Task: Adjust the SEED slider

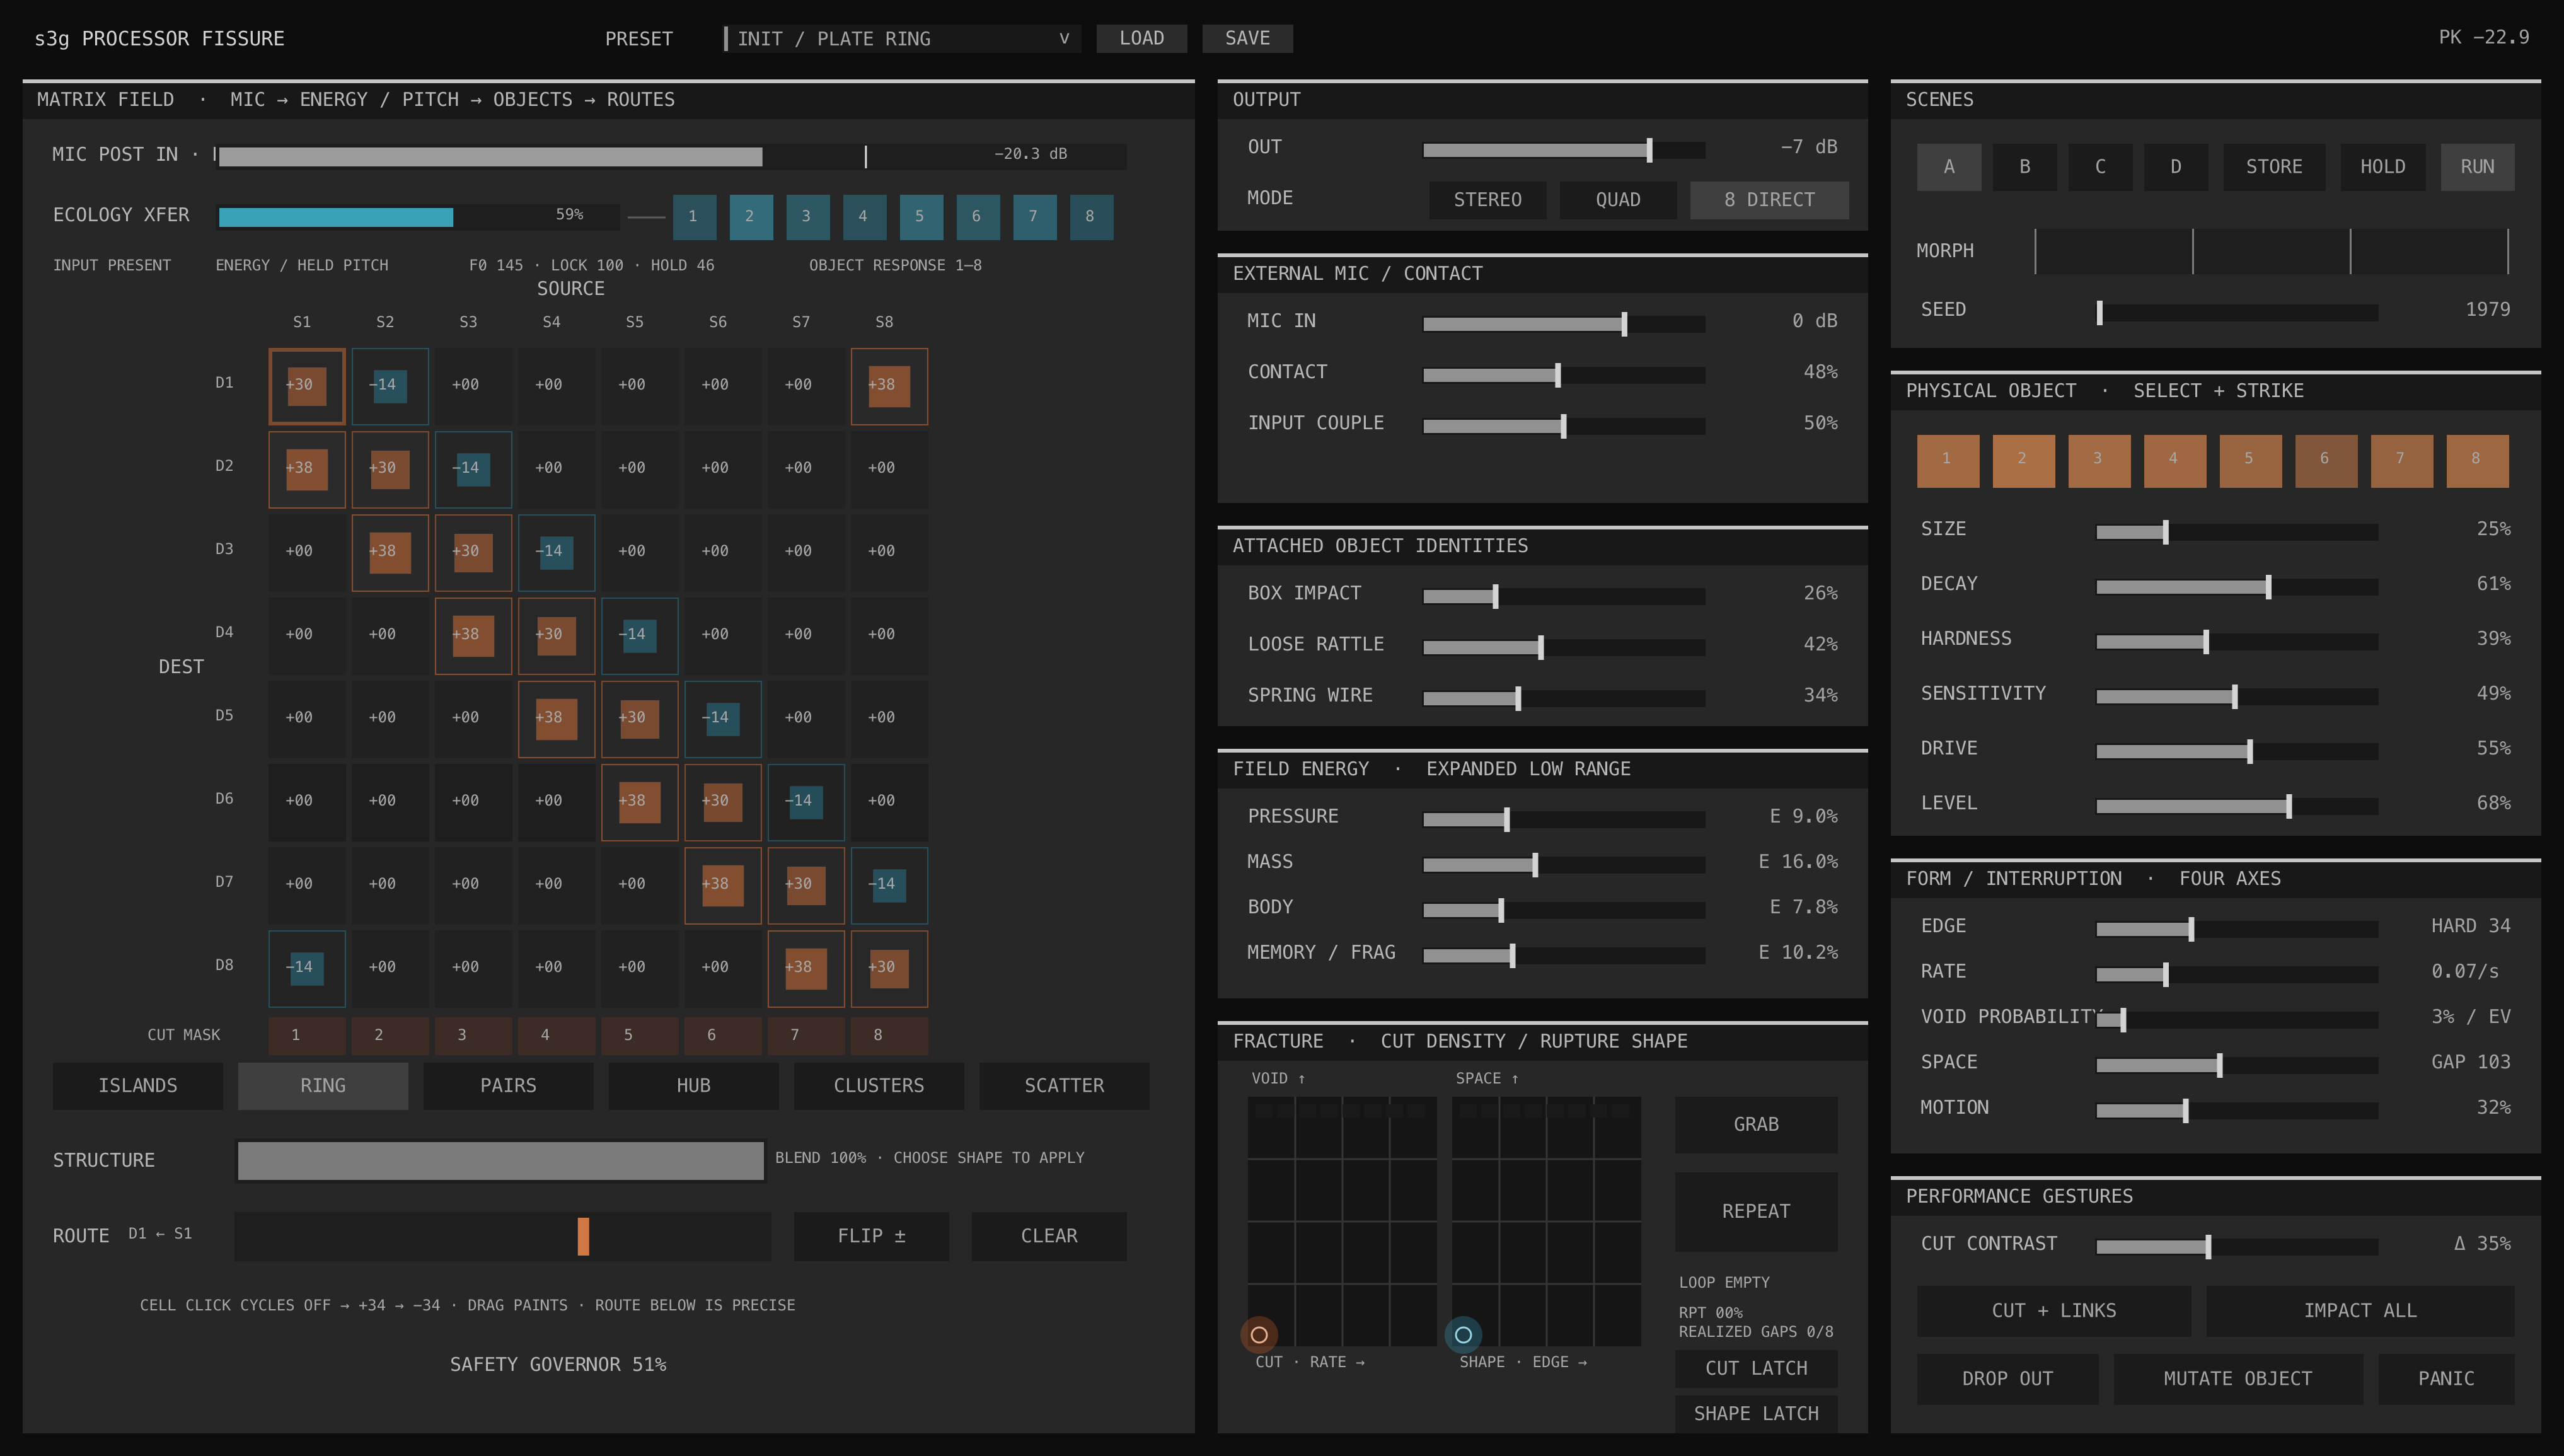Action: pos(2237,313)
